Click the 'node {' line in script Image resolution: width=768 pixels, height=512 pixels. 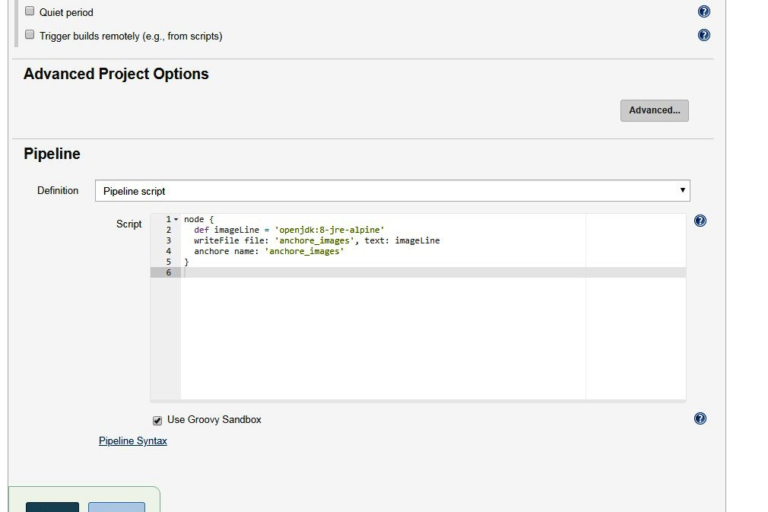click(x=198, y=219)
